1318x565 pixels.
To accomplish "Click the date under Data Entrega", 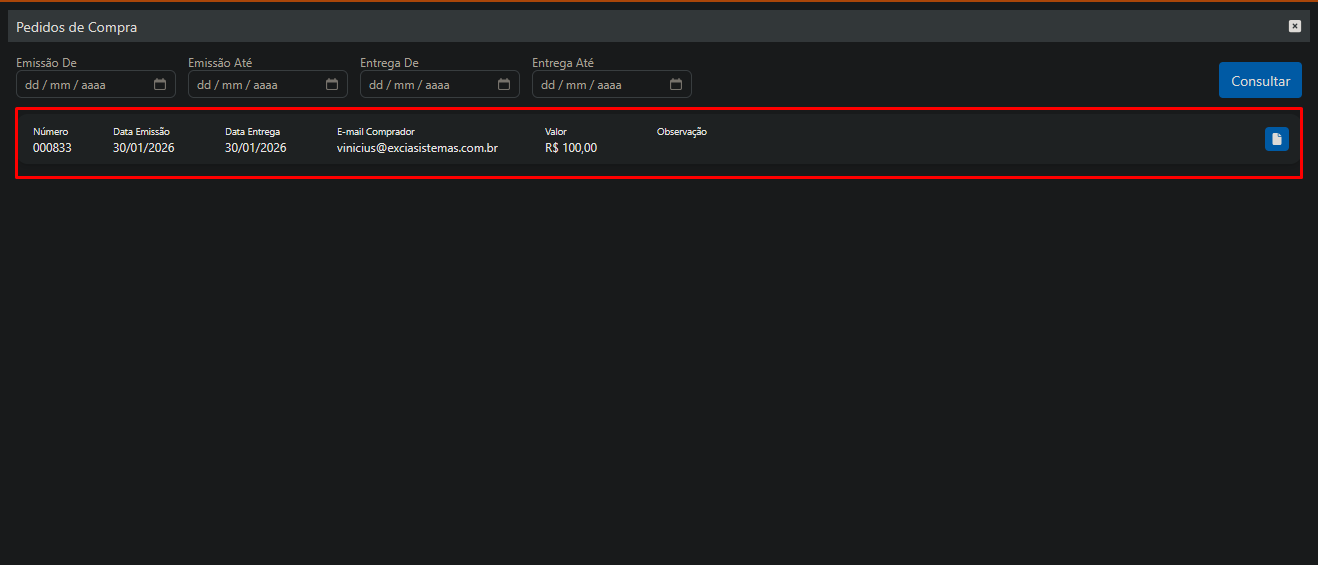I will [x=255, y=148].
